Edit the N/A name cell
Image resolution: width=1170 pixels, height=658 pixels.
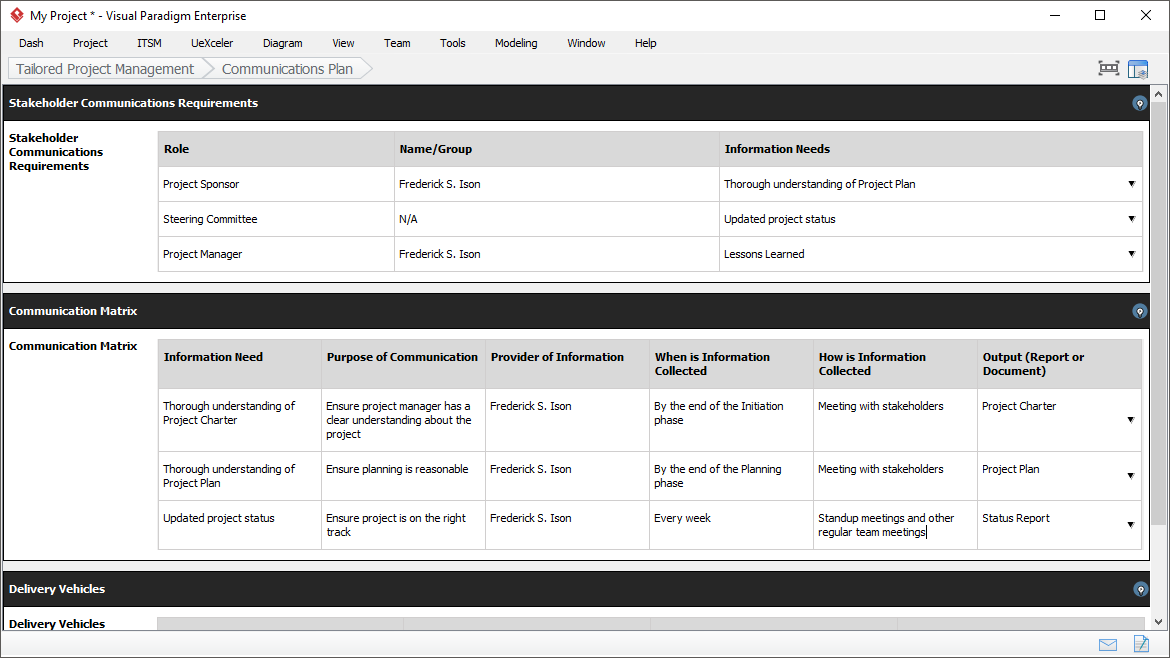(x=557, y=219)
